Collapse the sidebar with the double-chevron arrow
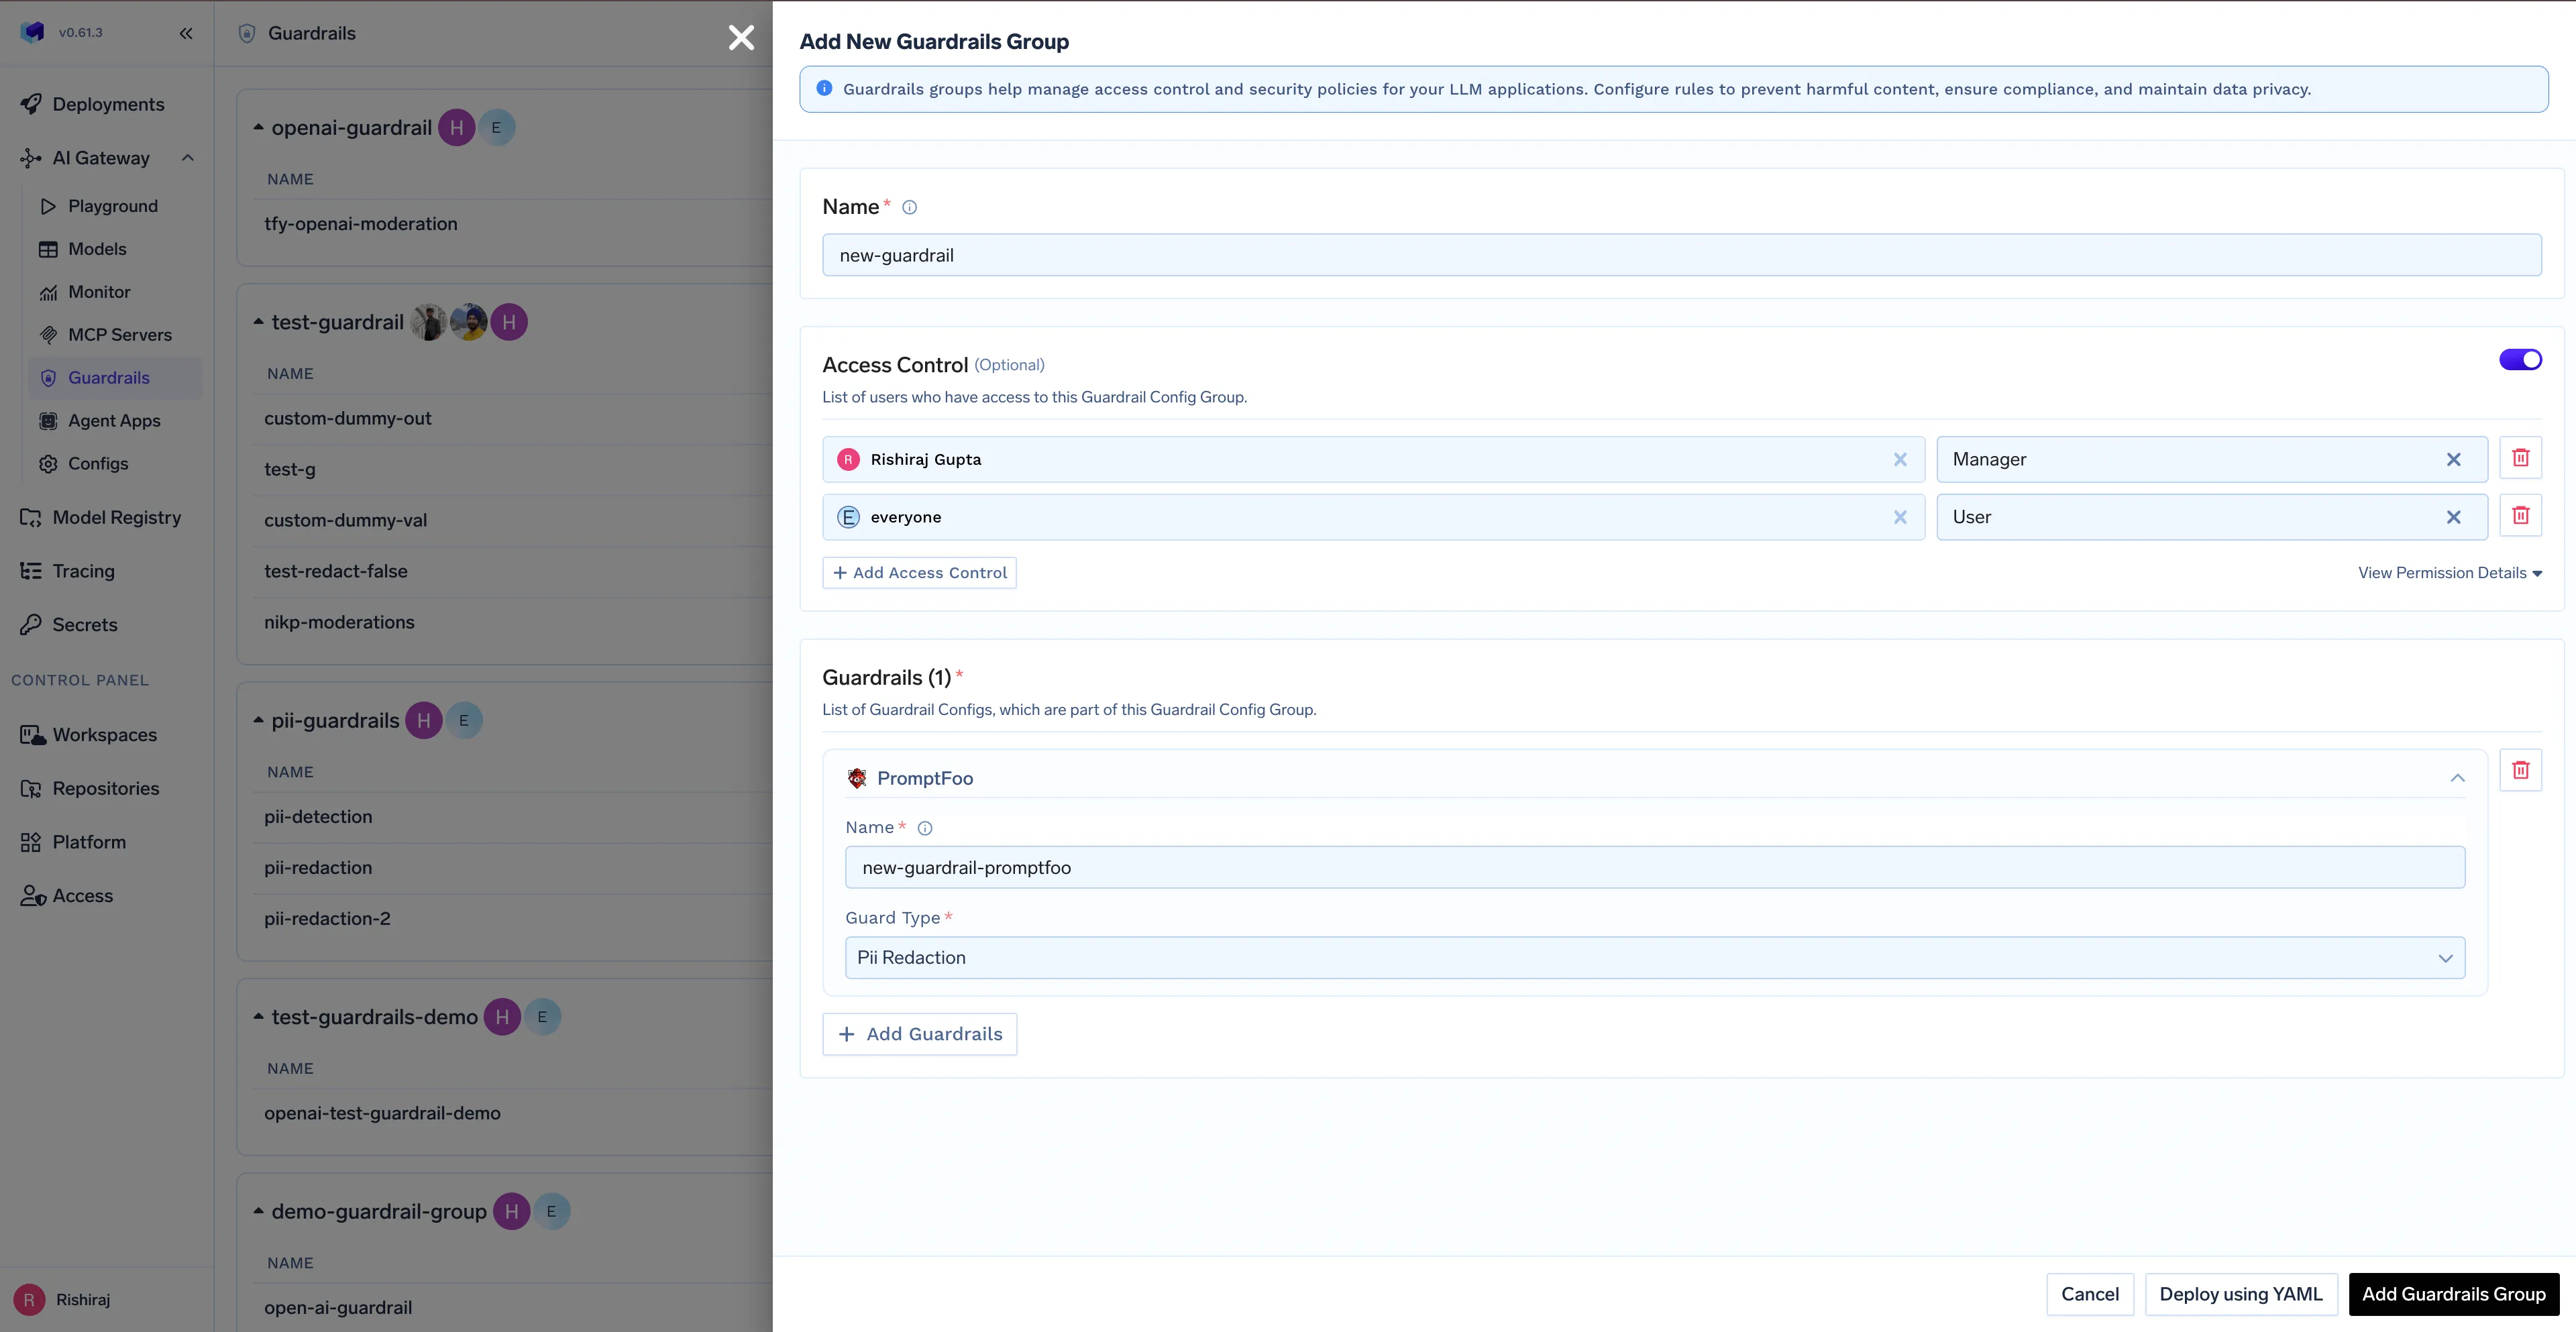 click(x=186, y=33)
